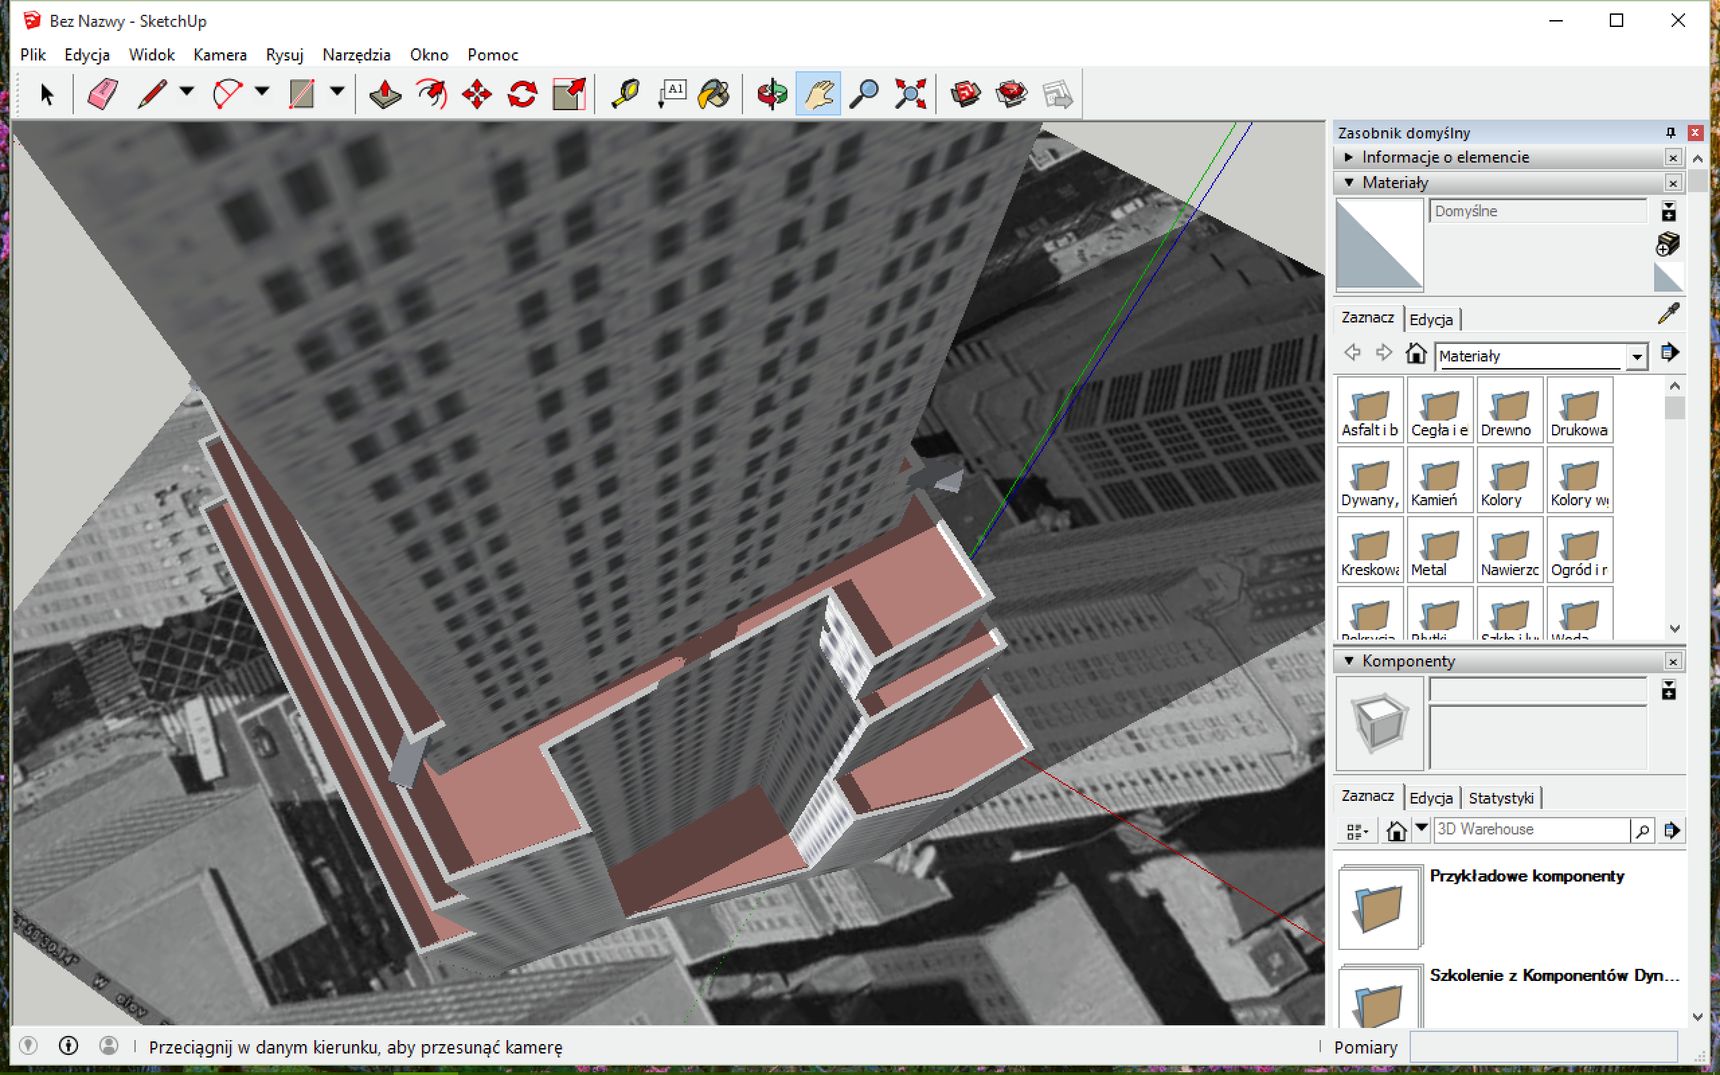
Task: Click the status bar geolocation icon
Action: [x=28, y=1046]
